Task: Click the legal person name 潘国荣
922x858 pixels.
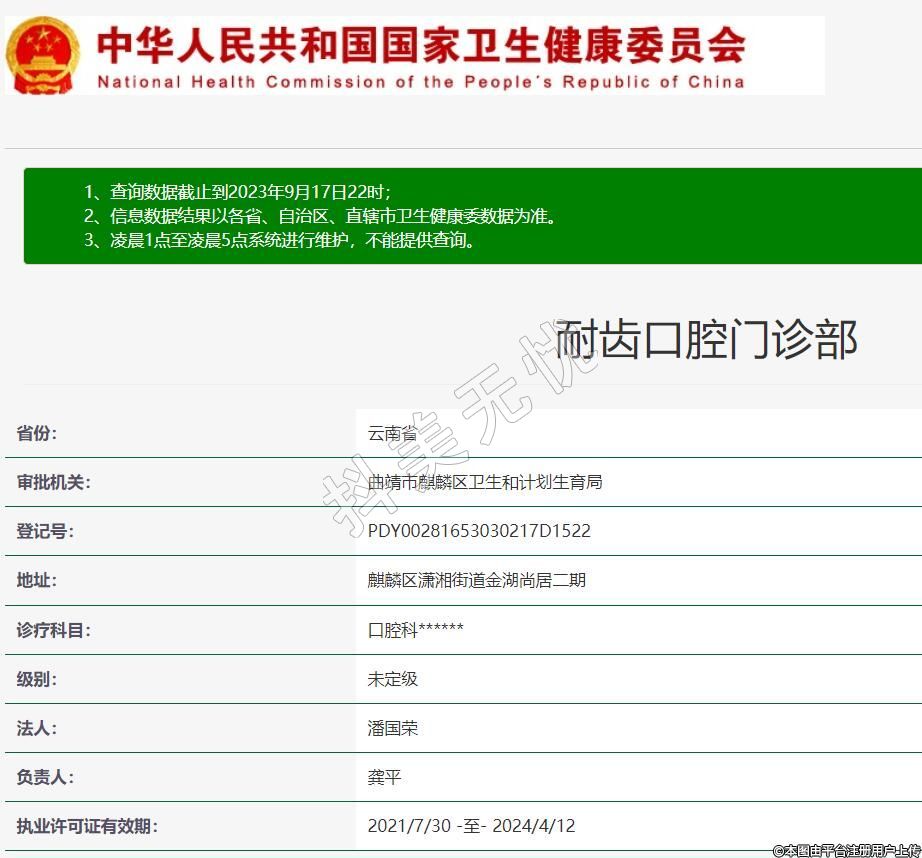Action: click(x=392, y=728)
